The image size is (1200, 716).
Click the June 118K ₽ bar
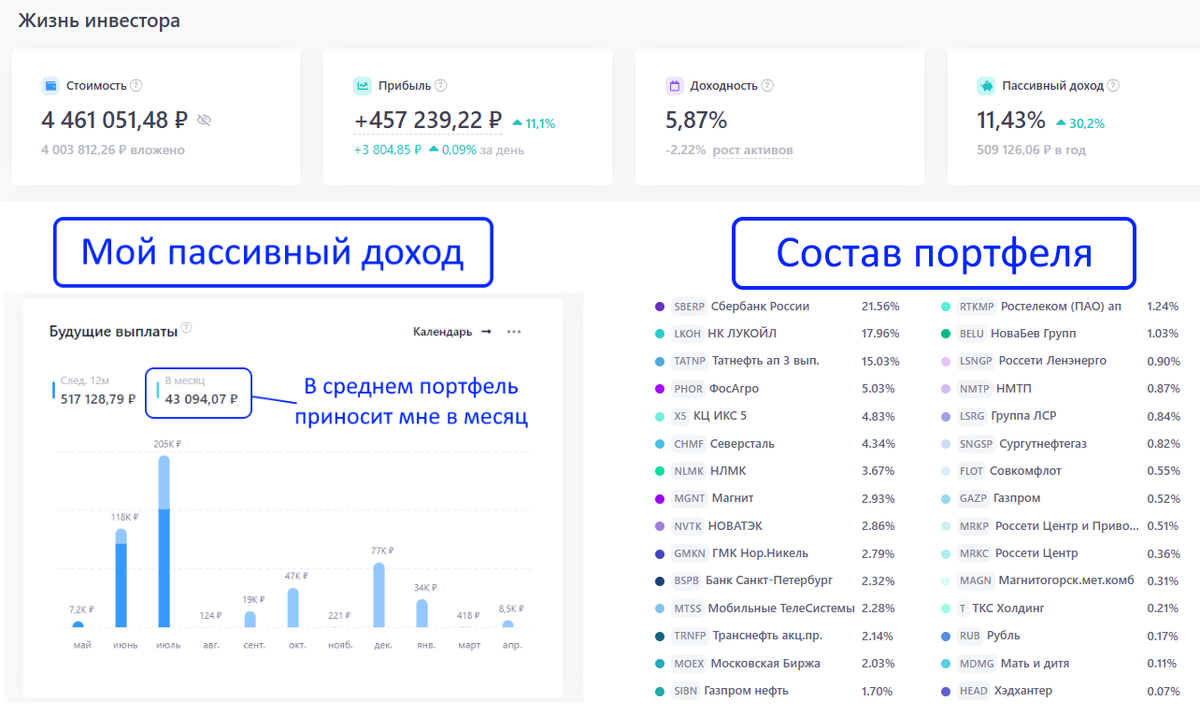(121, 578)
